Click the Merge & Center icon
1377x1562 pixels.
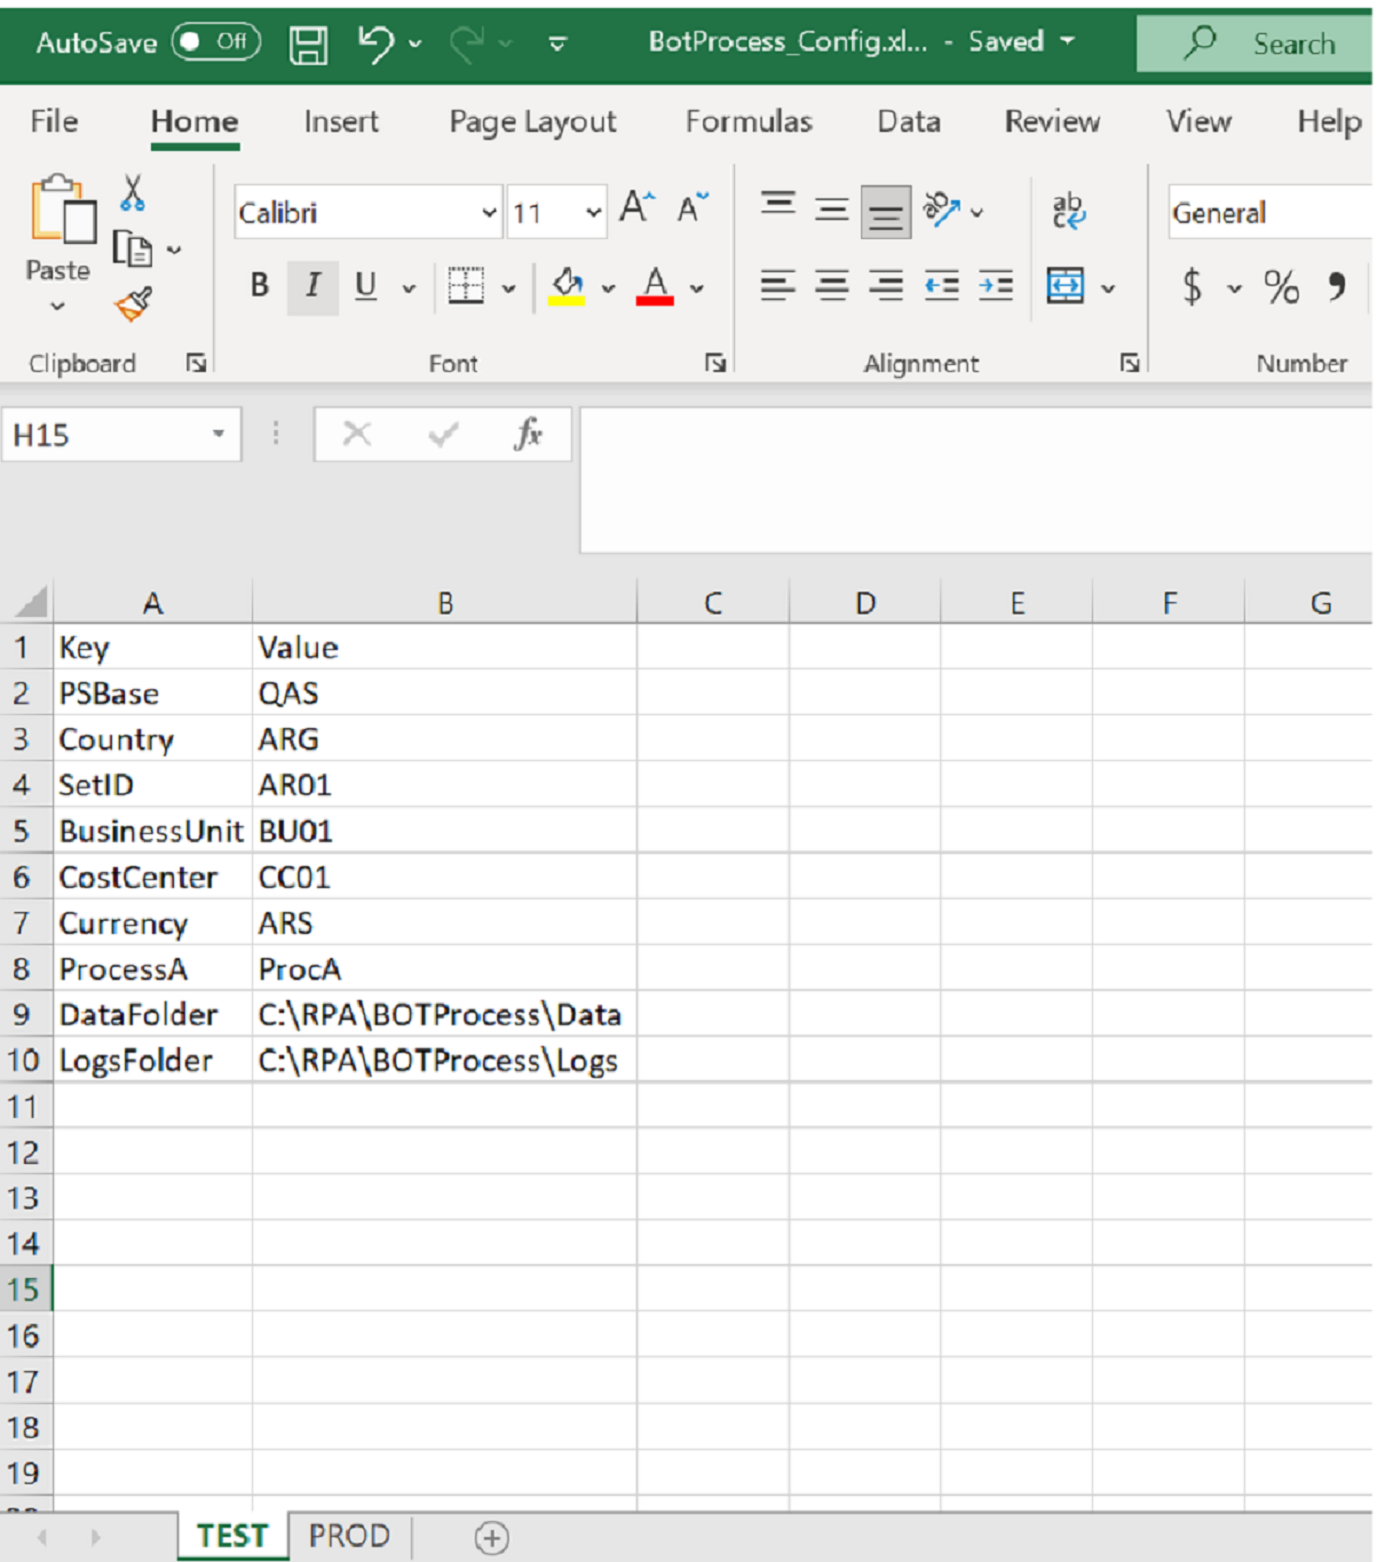coord(1065,287)
